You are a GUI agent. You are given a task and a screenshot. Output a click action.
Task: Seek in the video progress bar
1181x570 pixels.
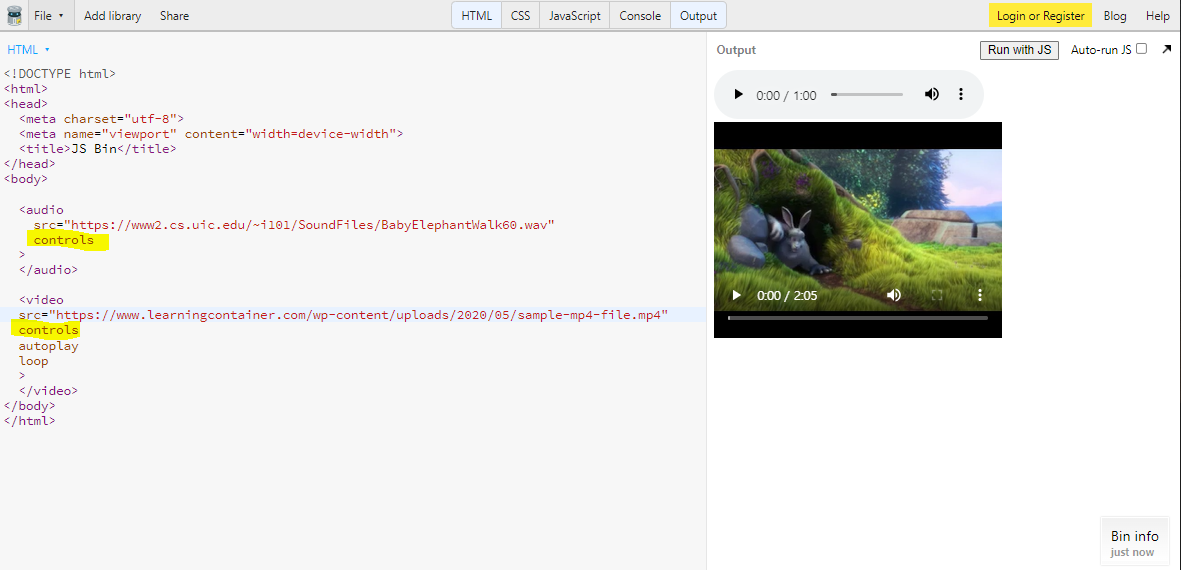(x=858, y=318)
